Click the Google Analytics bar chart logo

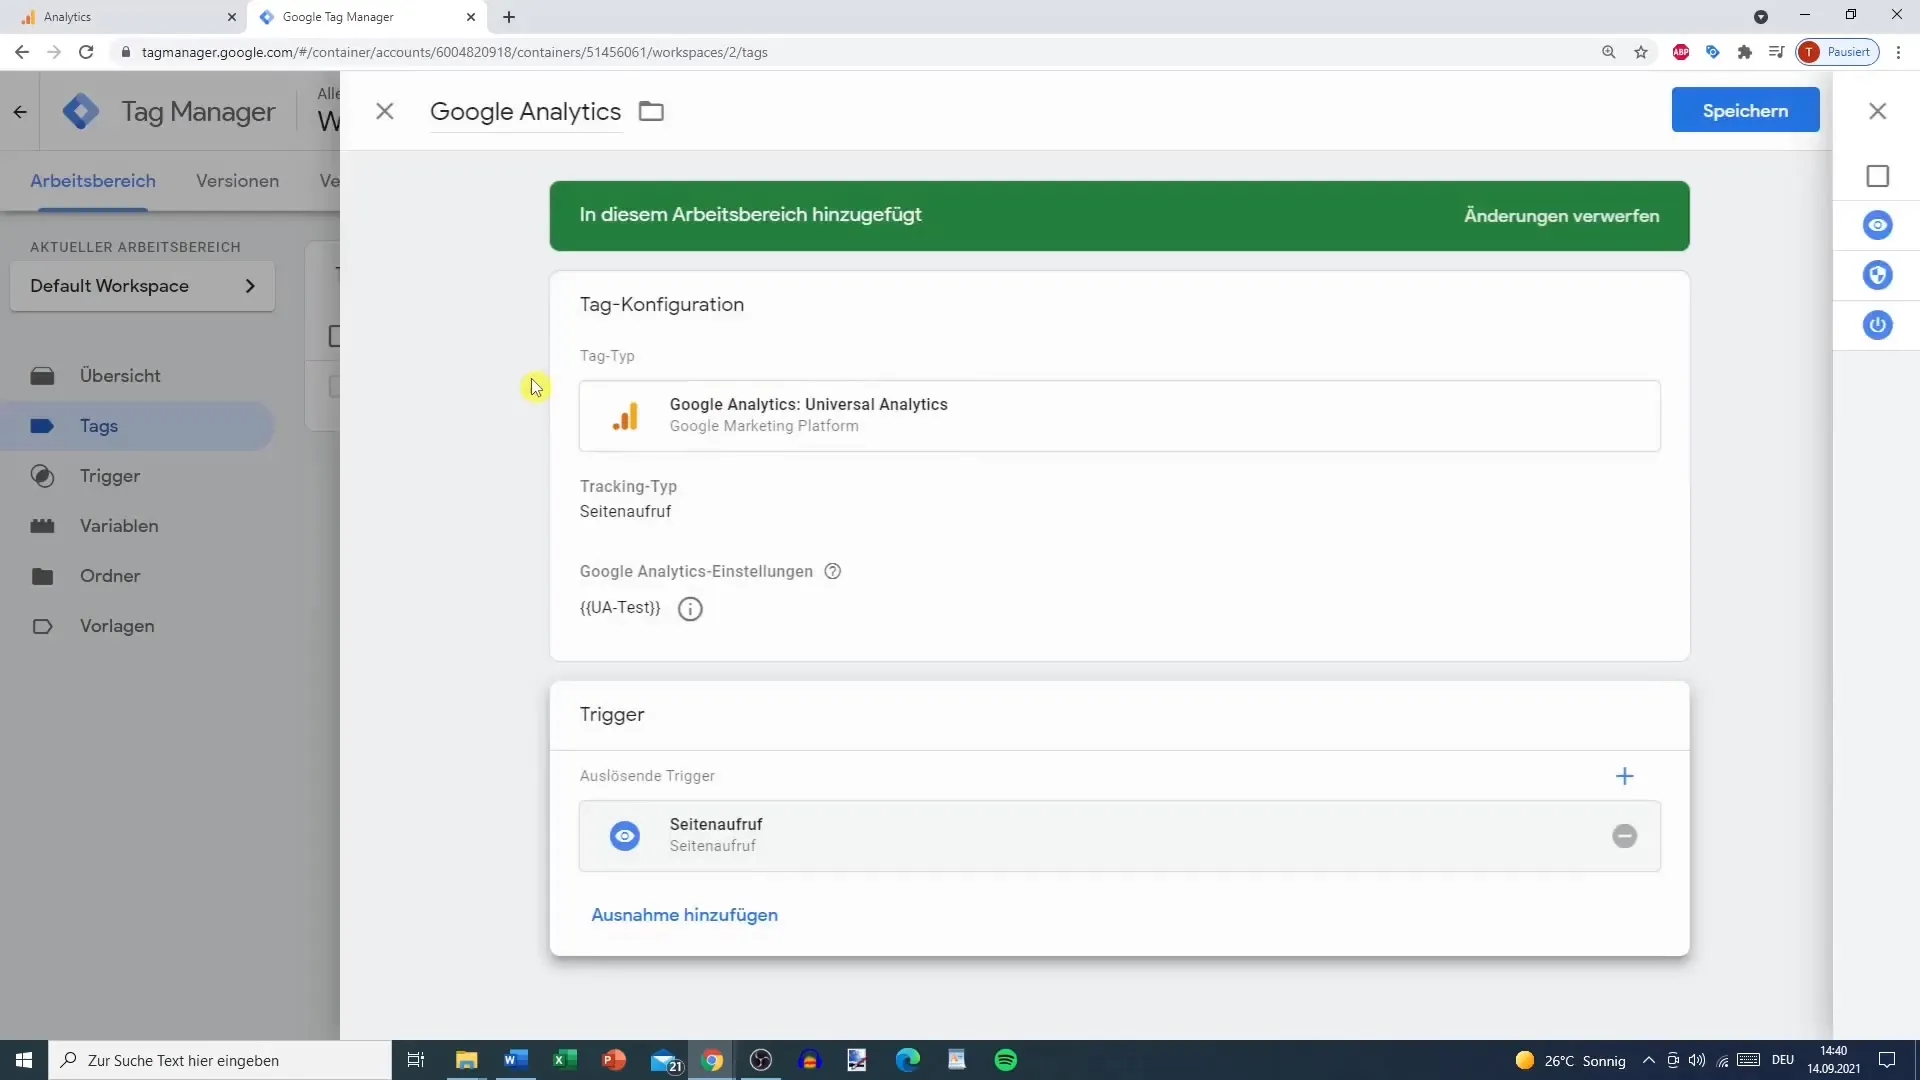tap(625, 416)
